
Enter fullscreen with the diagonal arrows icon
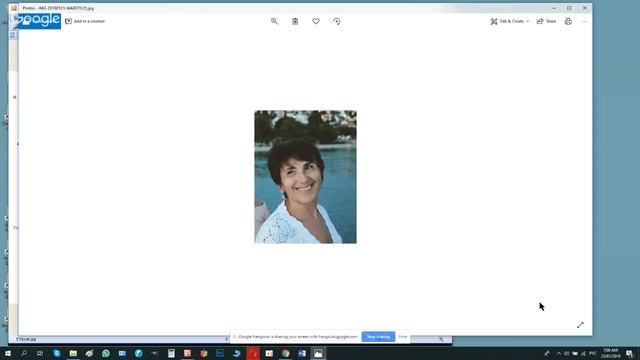[580, 325]
